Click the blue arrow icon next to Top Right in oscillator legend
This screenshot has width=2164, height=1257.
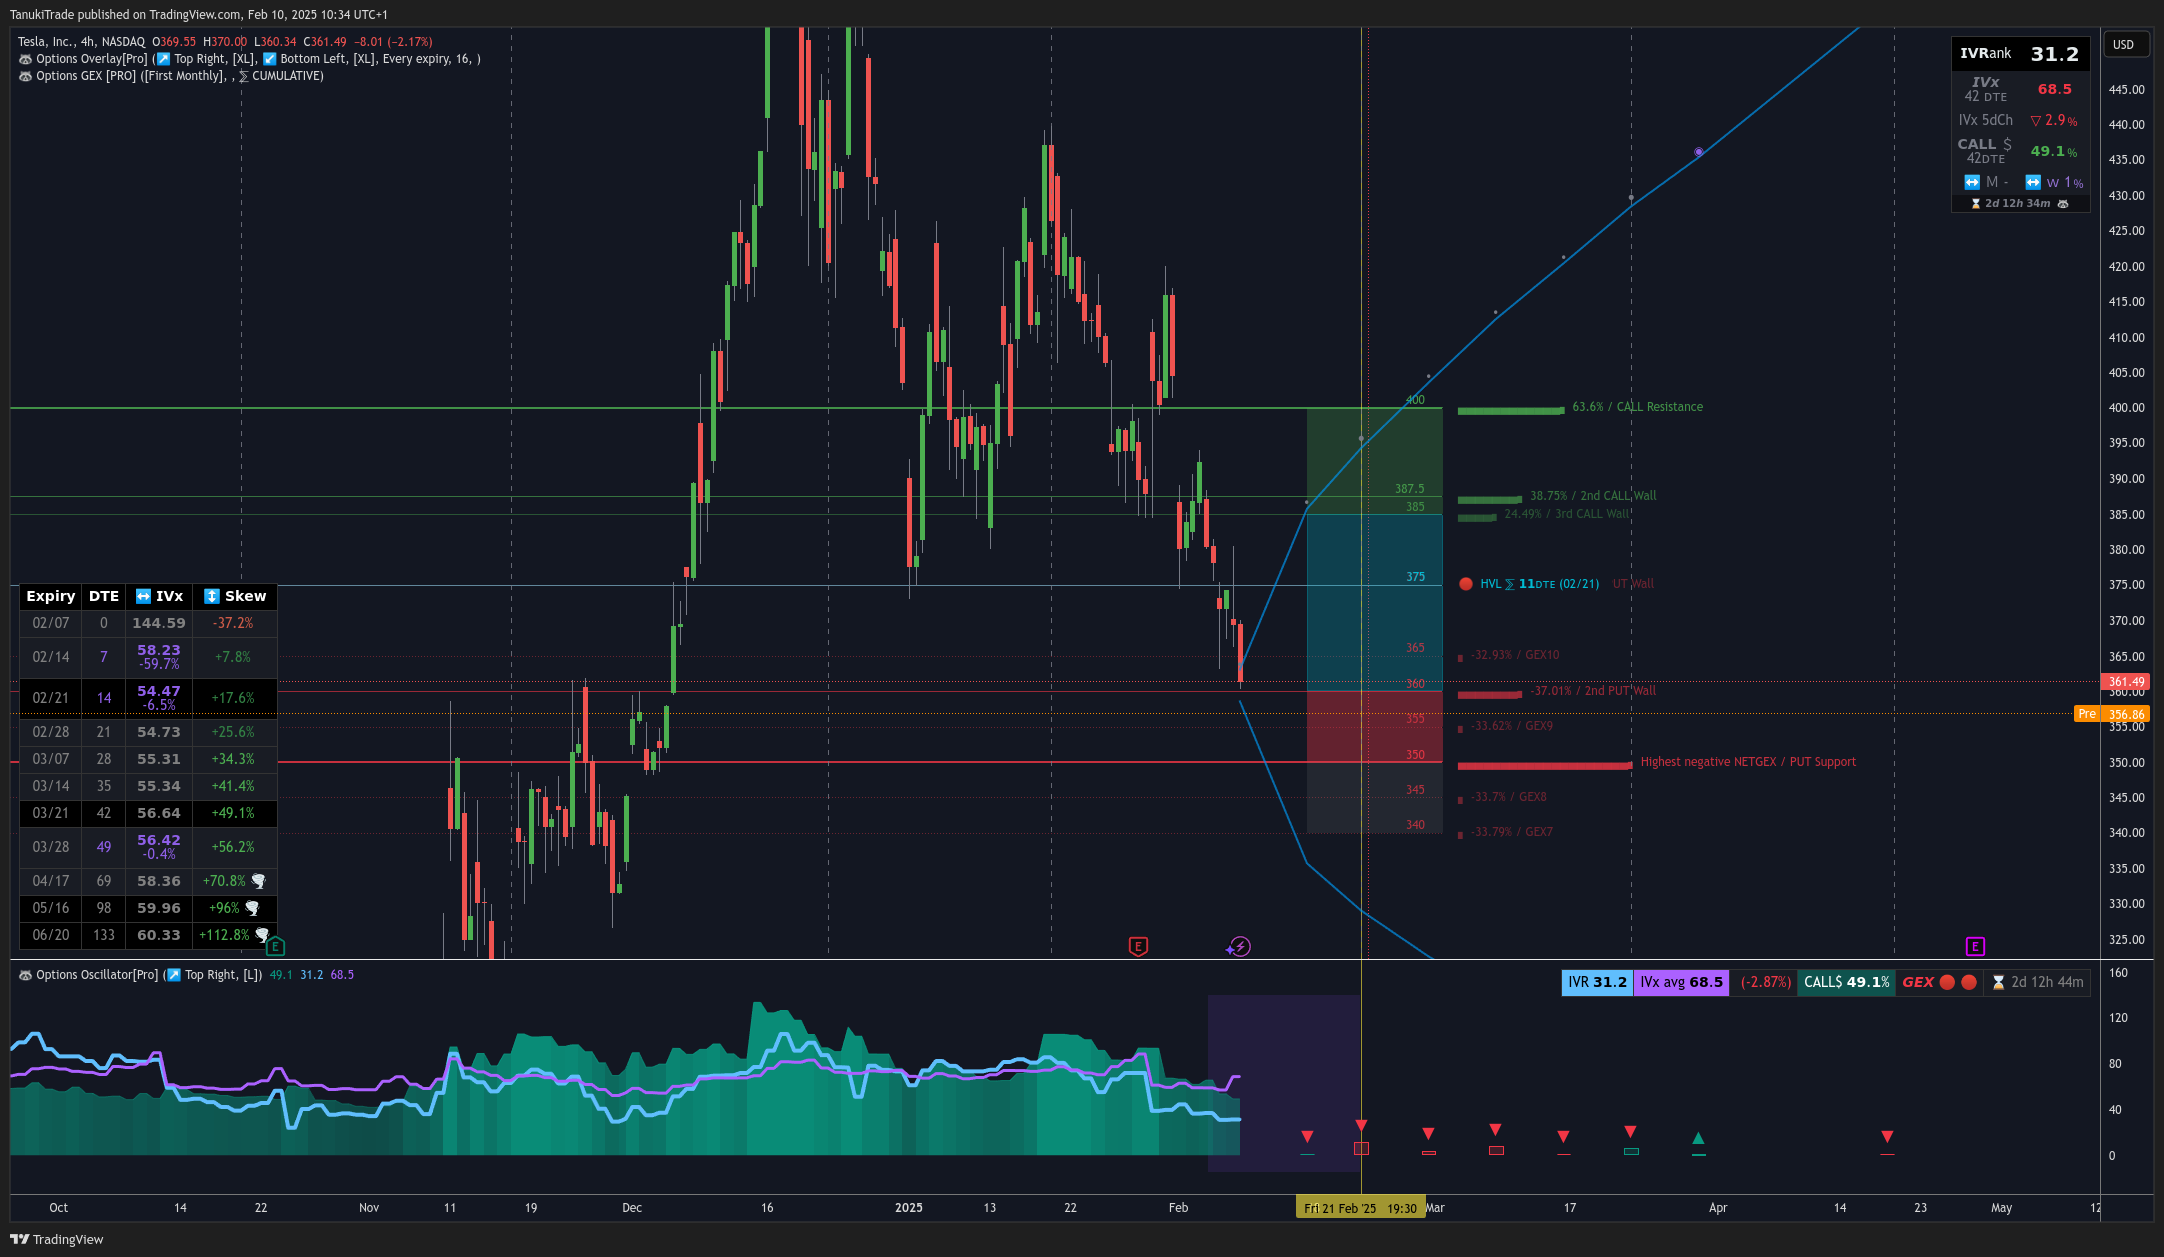[x=174, y=975]
